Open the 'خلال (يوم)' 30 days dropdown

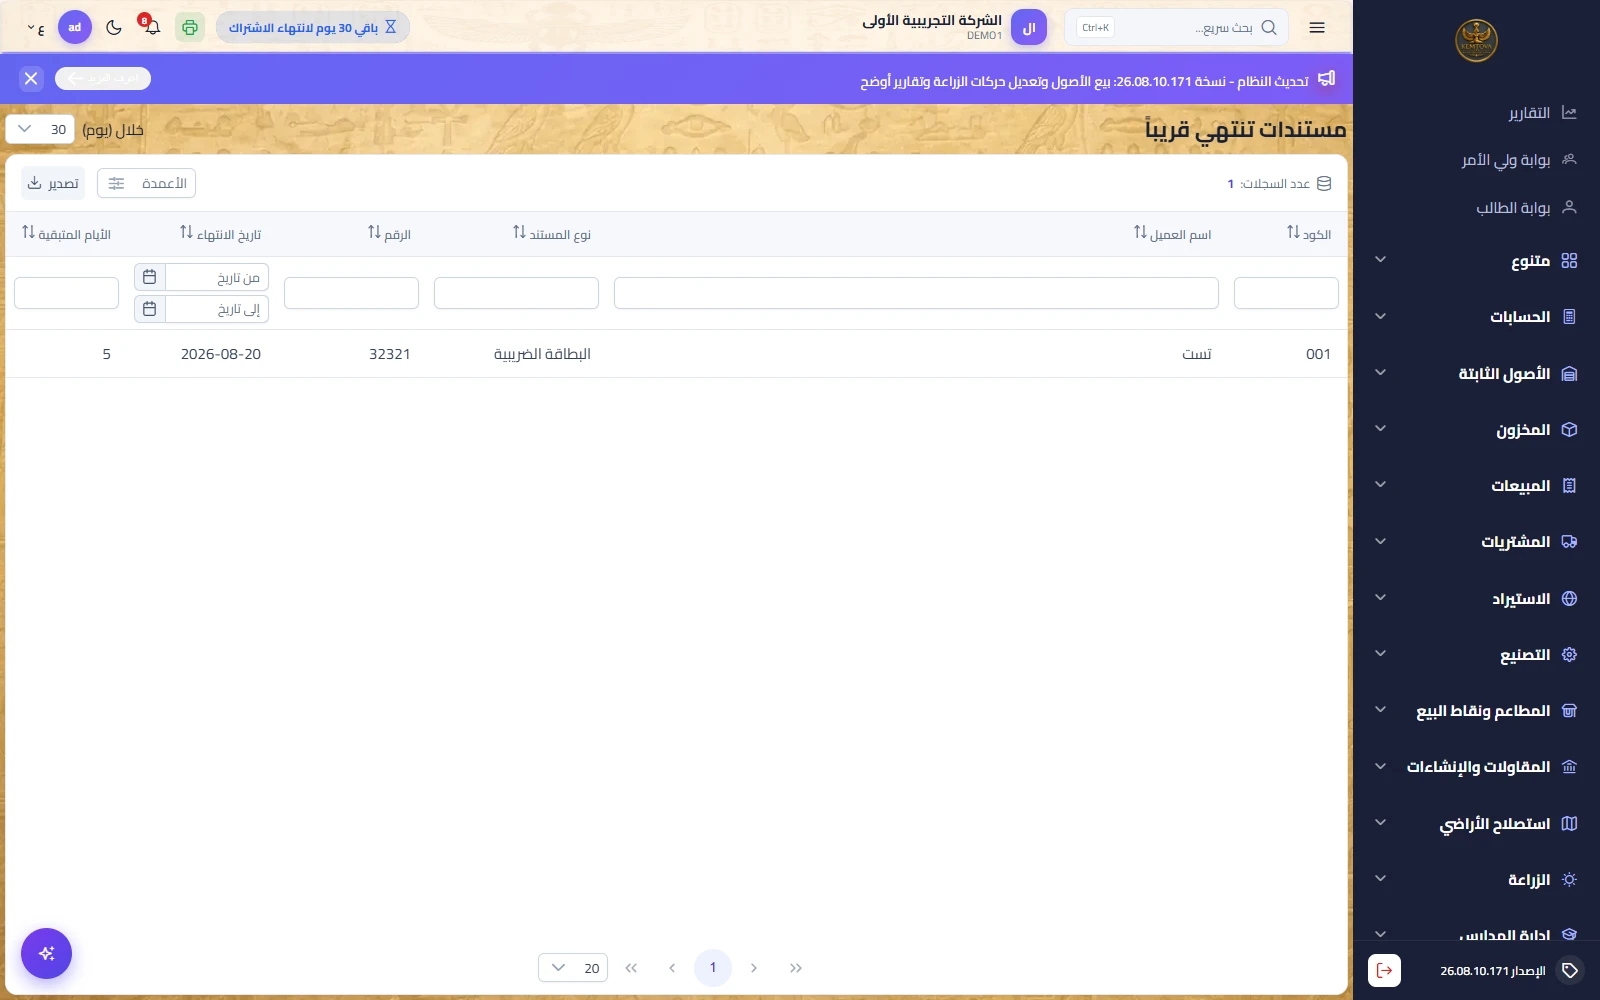[40, 129]
